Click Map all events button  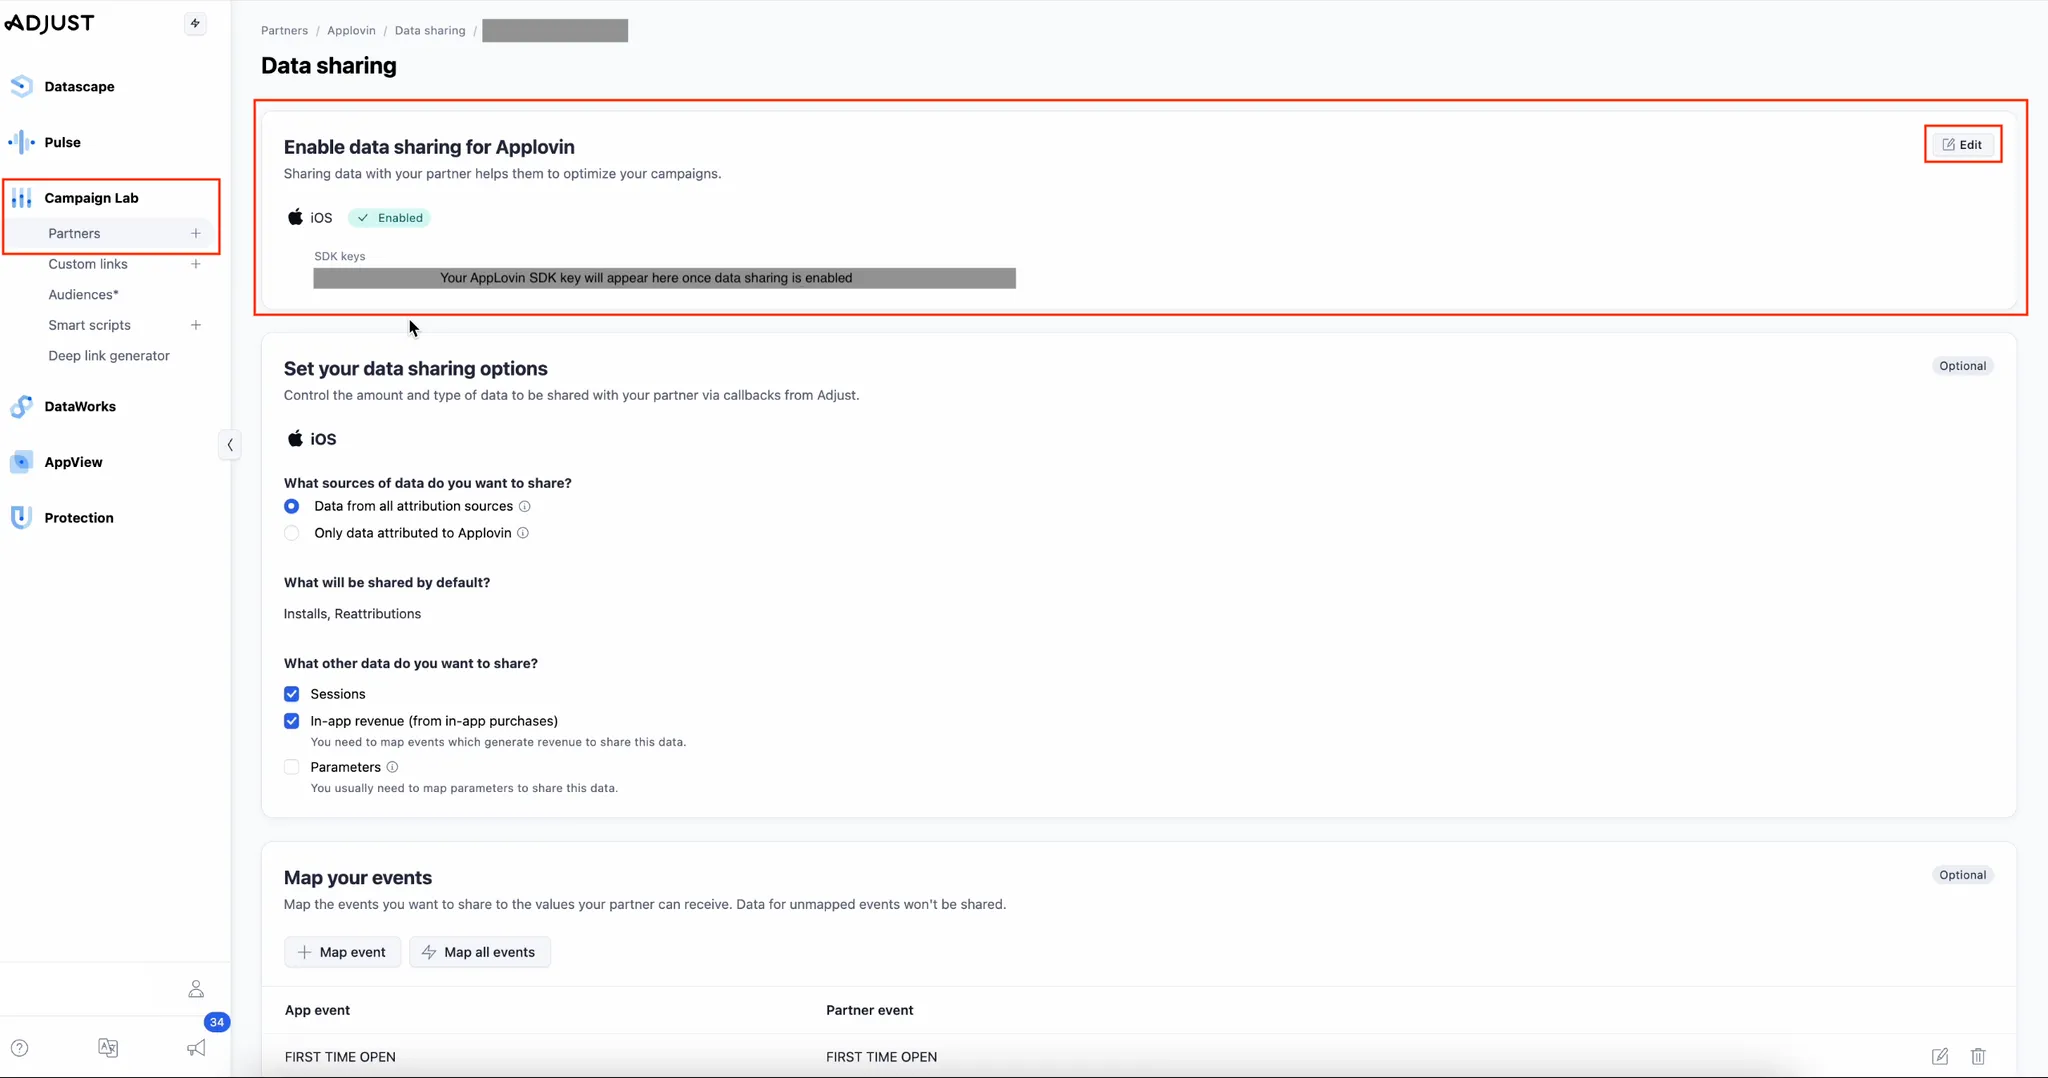479,952
